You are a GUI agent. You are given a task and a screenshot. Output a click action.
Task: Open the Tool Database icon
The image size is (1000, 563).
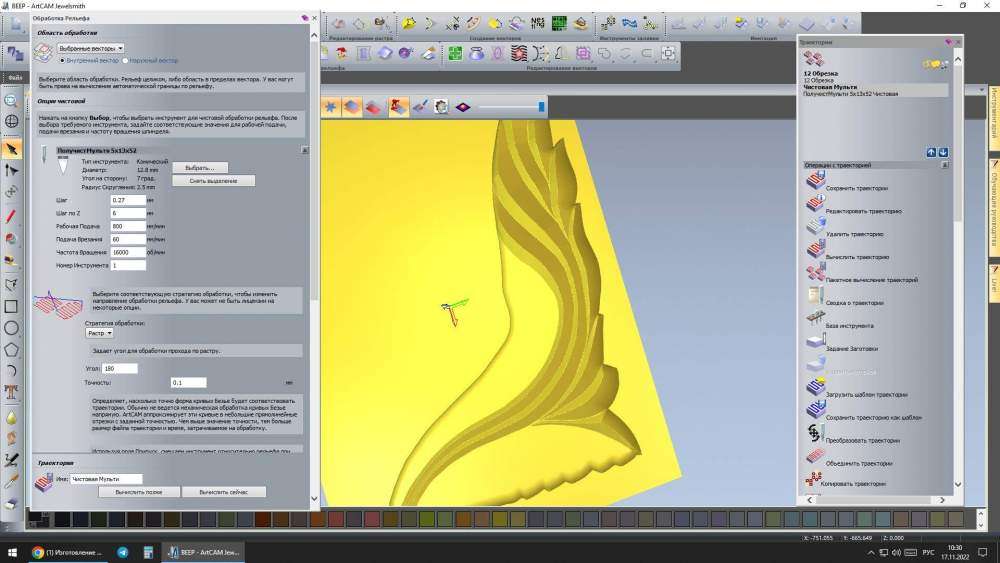(815, 326)
